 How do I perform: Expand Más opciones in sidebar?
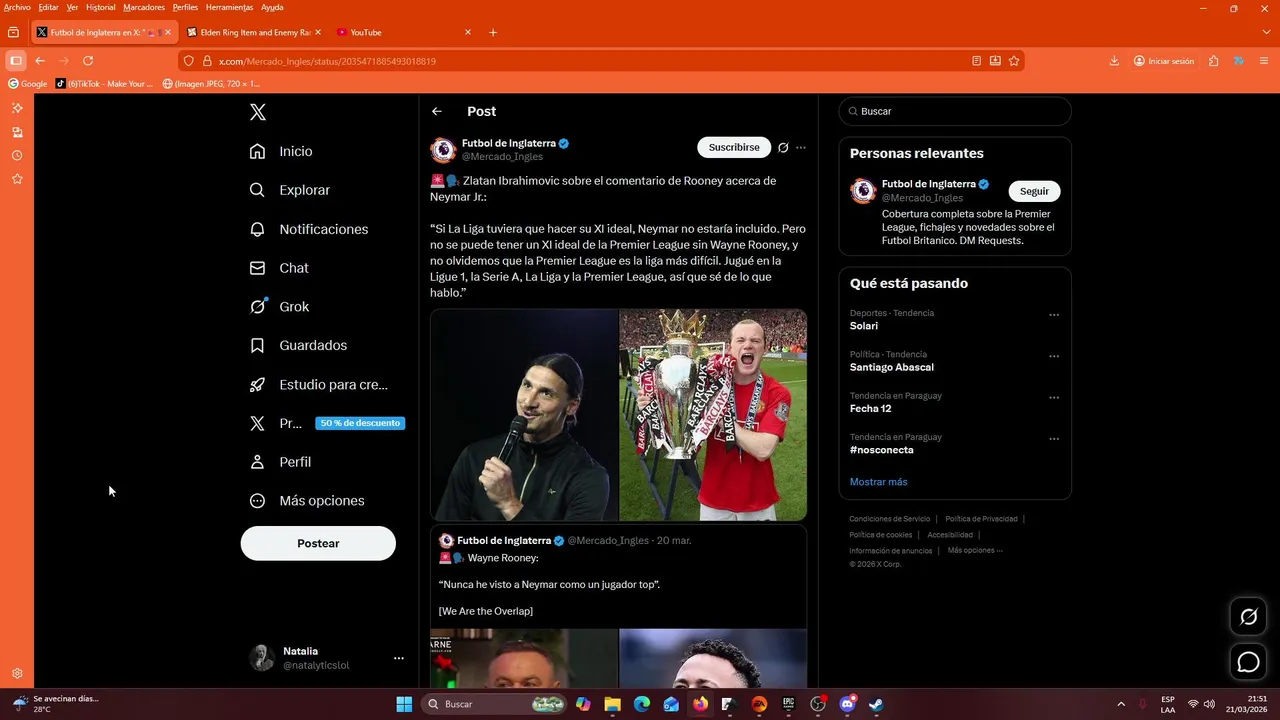coord(307,501)
